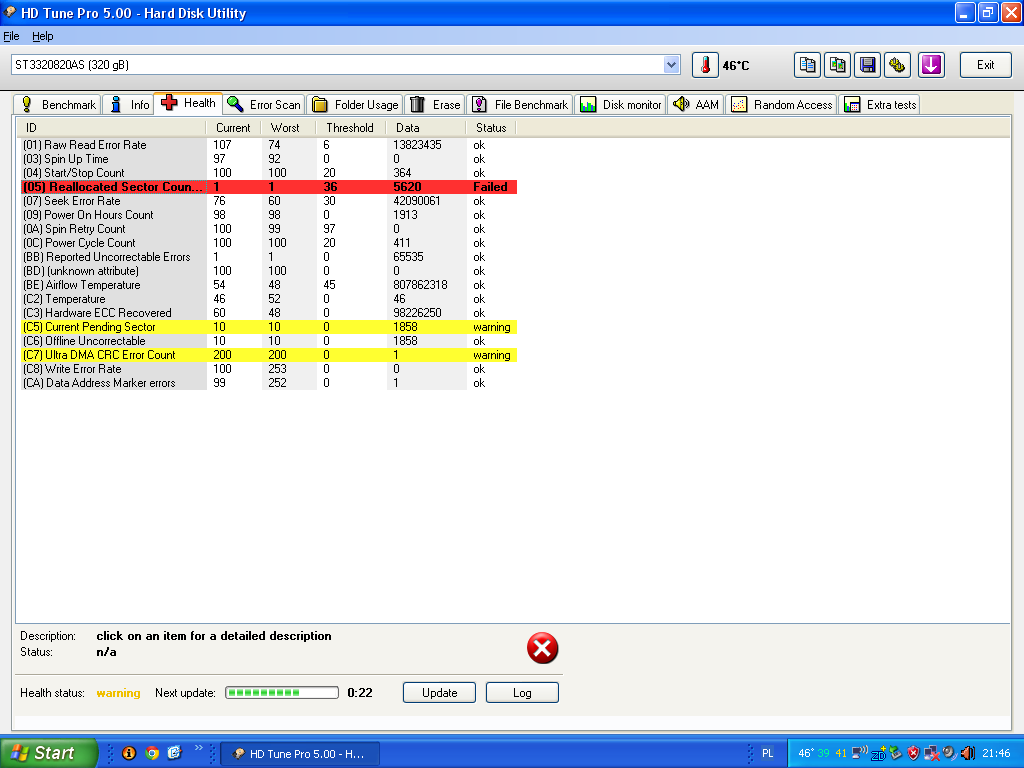Click the Status column header

[x=491, y=127]
